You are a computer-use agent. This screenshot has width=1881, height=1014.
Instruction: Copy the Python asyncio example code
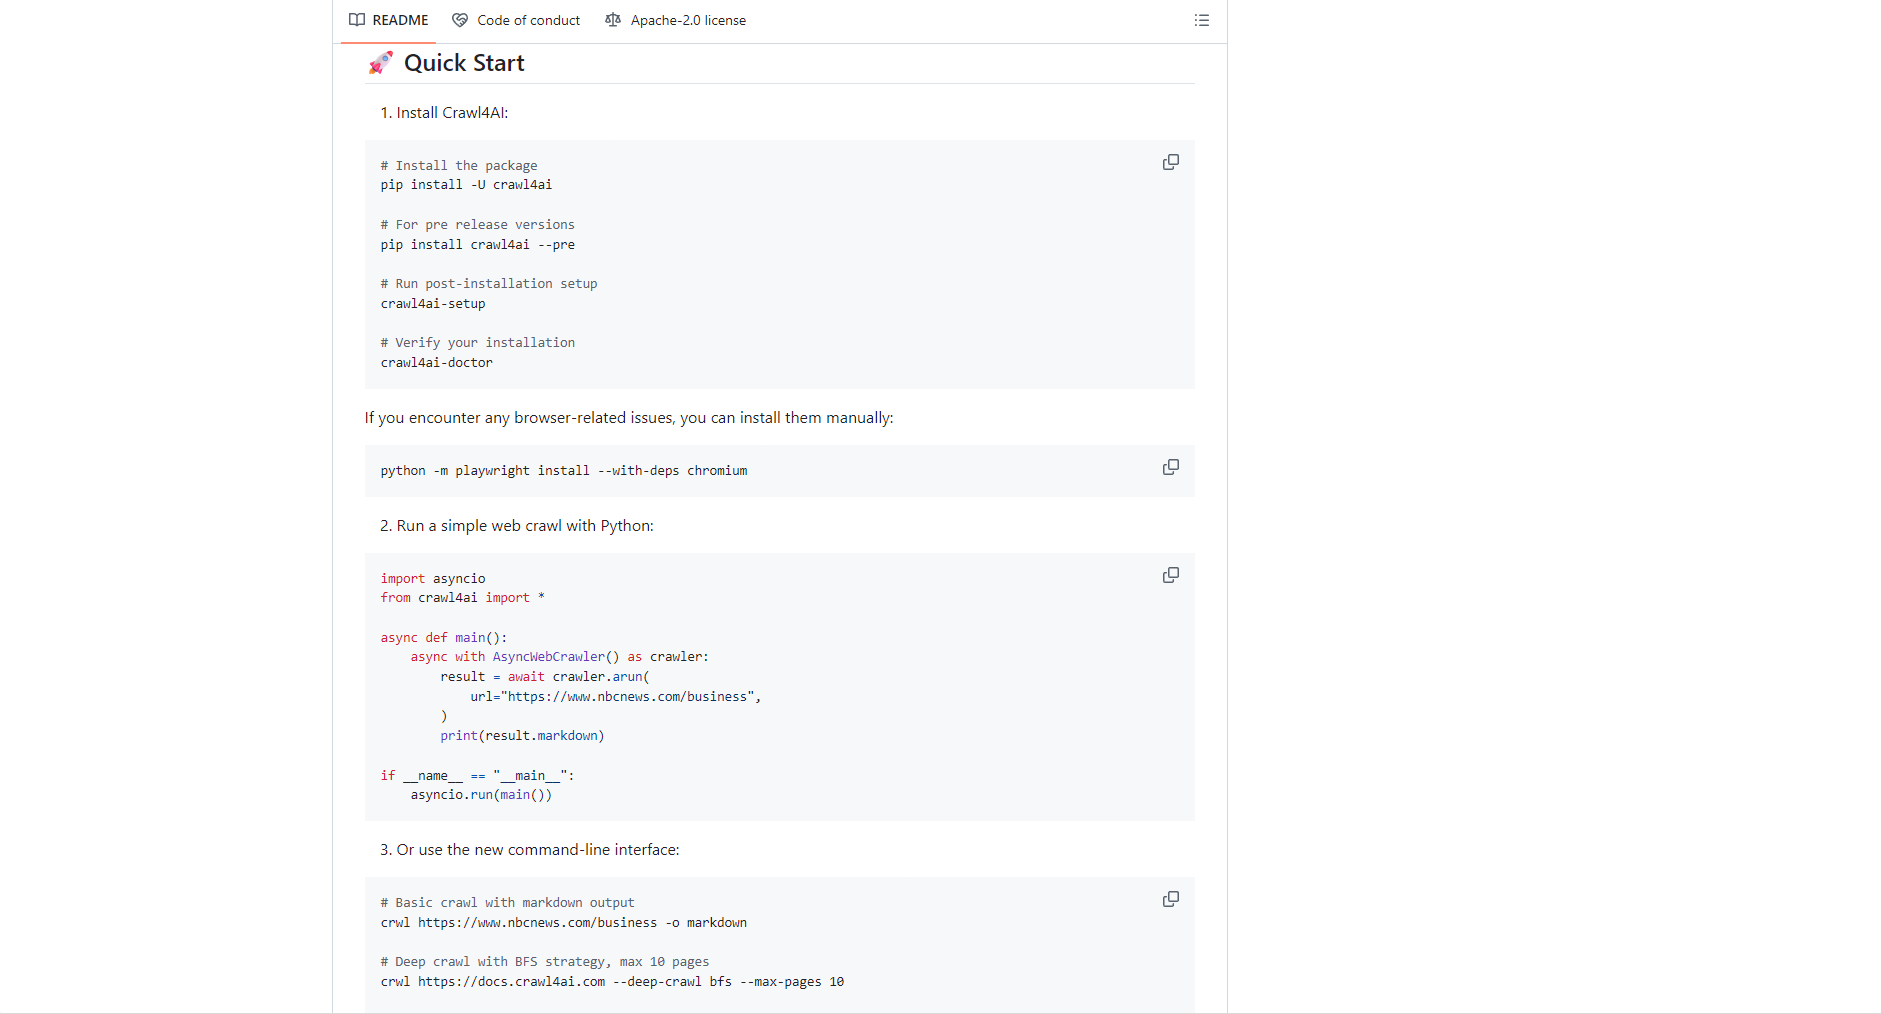tap(1171, 575)
